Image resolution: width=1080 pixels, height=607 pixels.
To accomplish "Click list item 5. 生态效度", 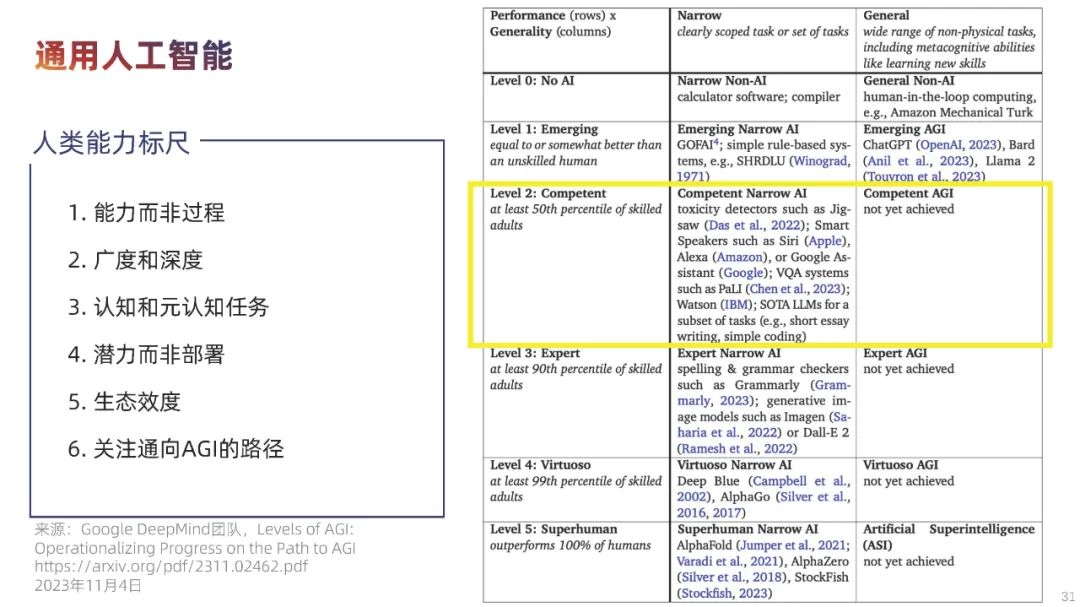I will tap(124, 401).
